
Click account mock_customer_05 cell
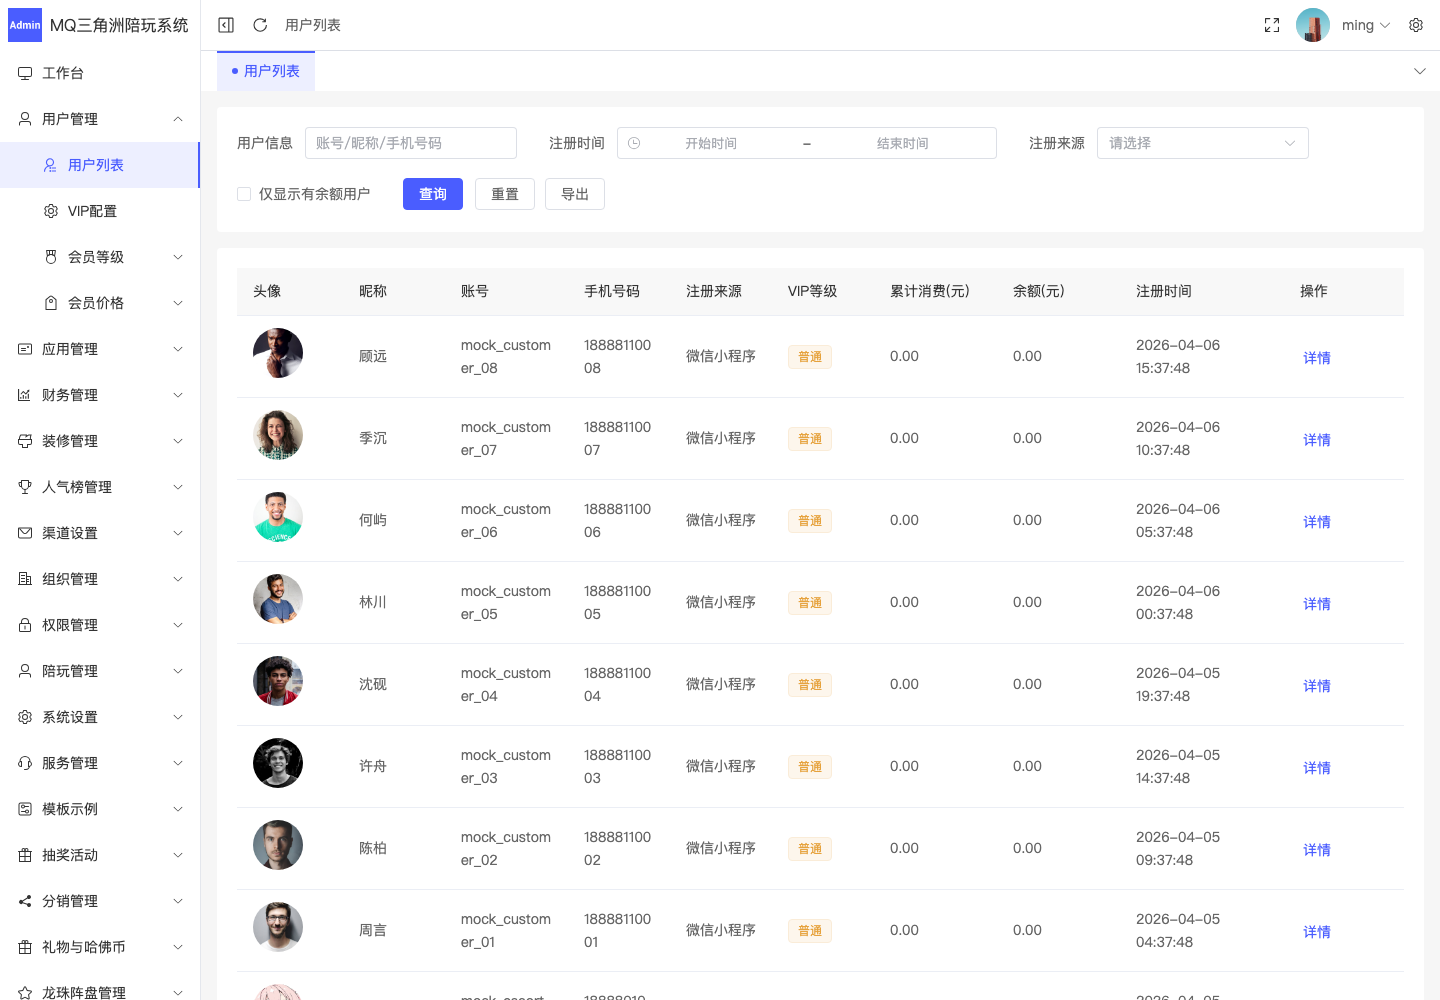506,602
